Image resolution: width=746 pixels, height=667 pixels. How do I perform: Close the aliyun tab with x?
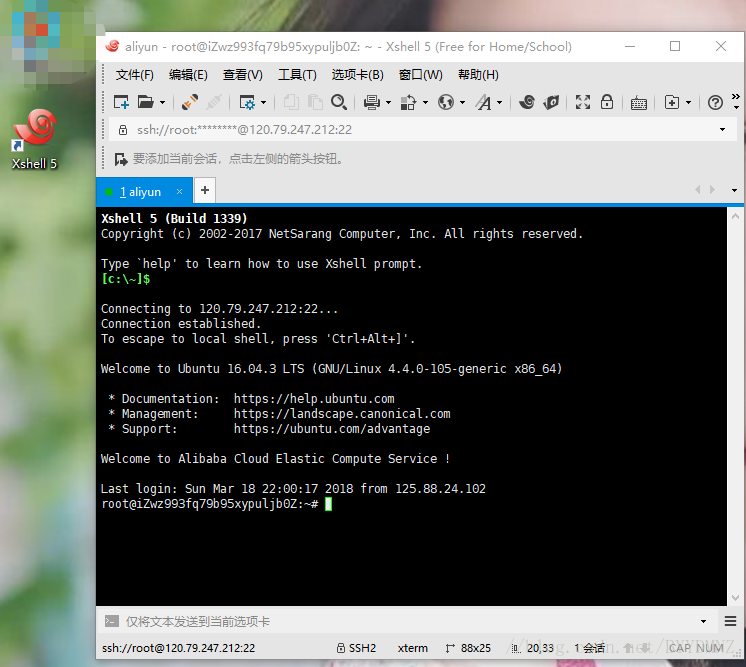click(179, 192)
